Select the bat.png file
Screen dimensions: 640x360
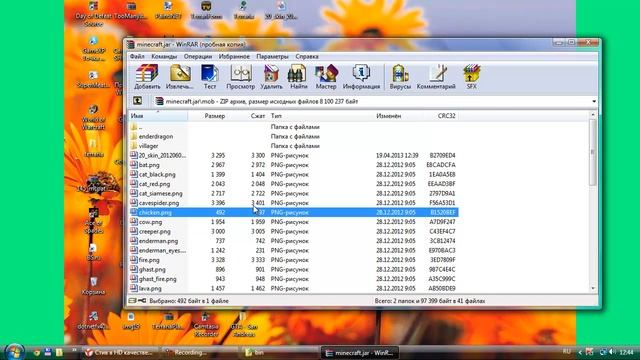point(294,165)
